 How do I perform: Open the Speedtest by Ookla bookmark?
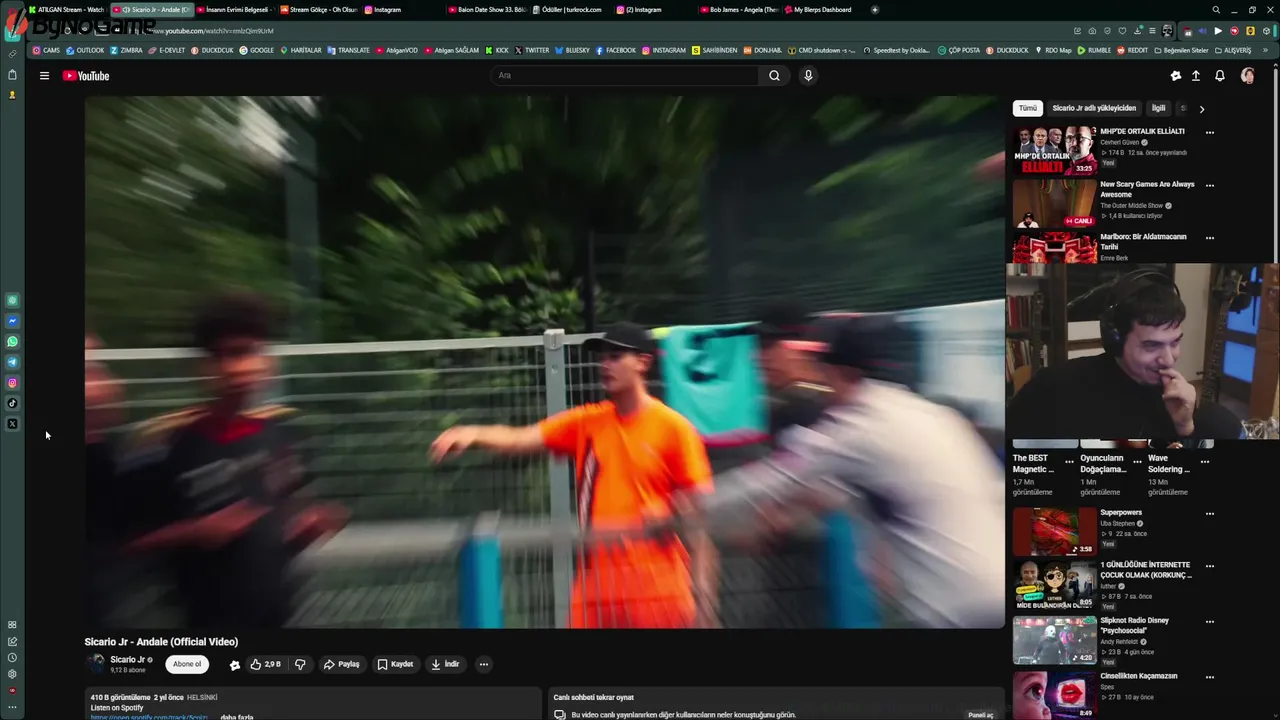tap(896, 50)
